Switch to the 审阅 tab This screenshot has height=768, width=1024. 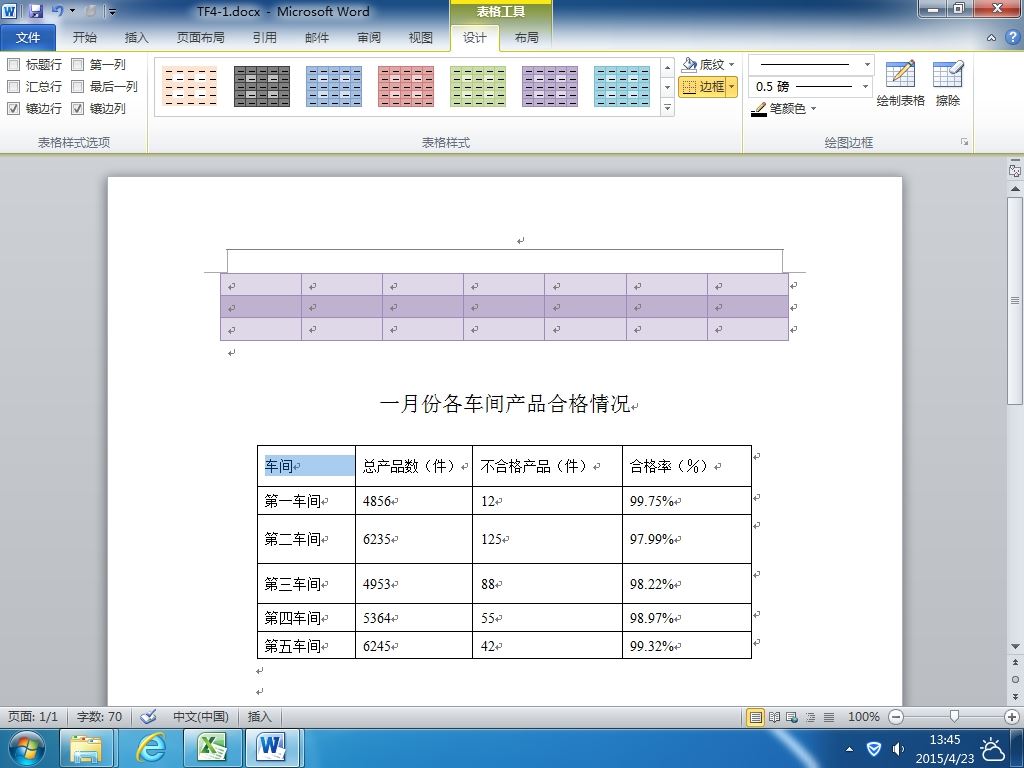[x=369, y=37]
